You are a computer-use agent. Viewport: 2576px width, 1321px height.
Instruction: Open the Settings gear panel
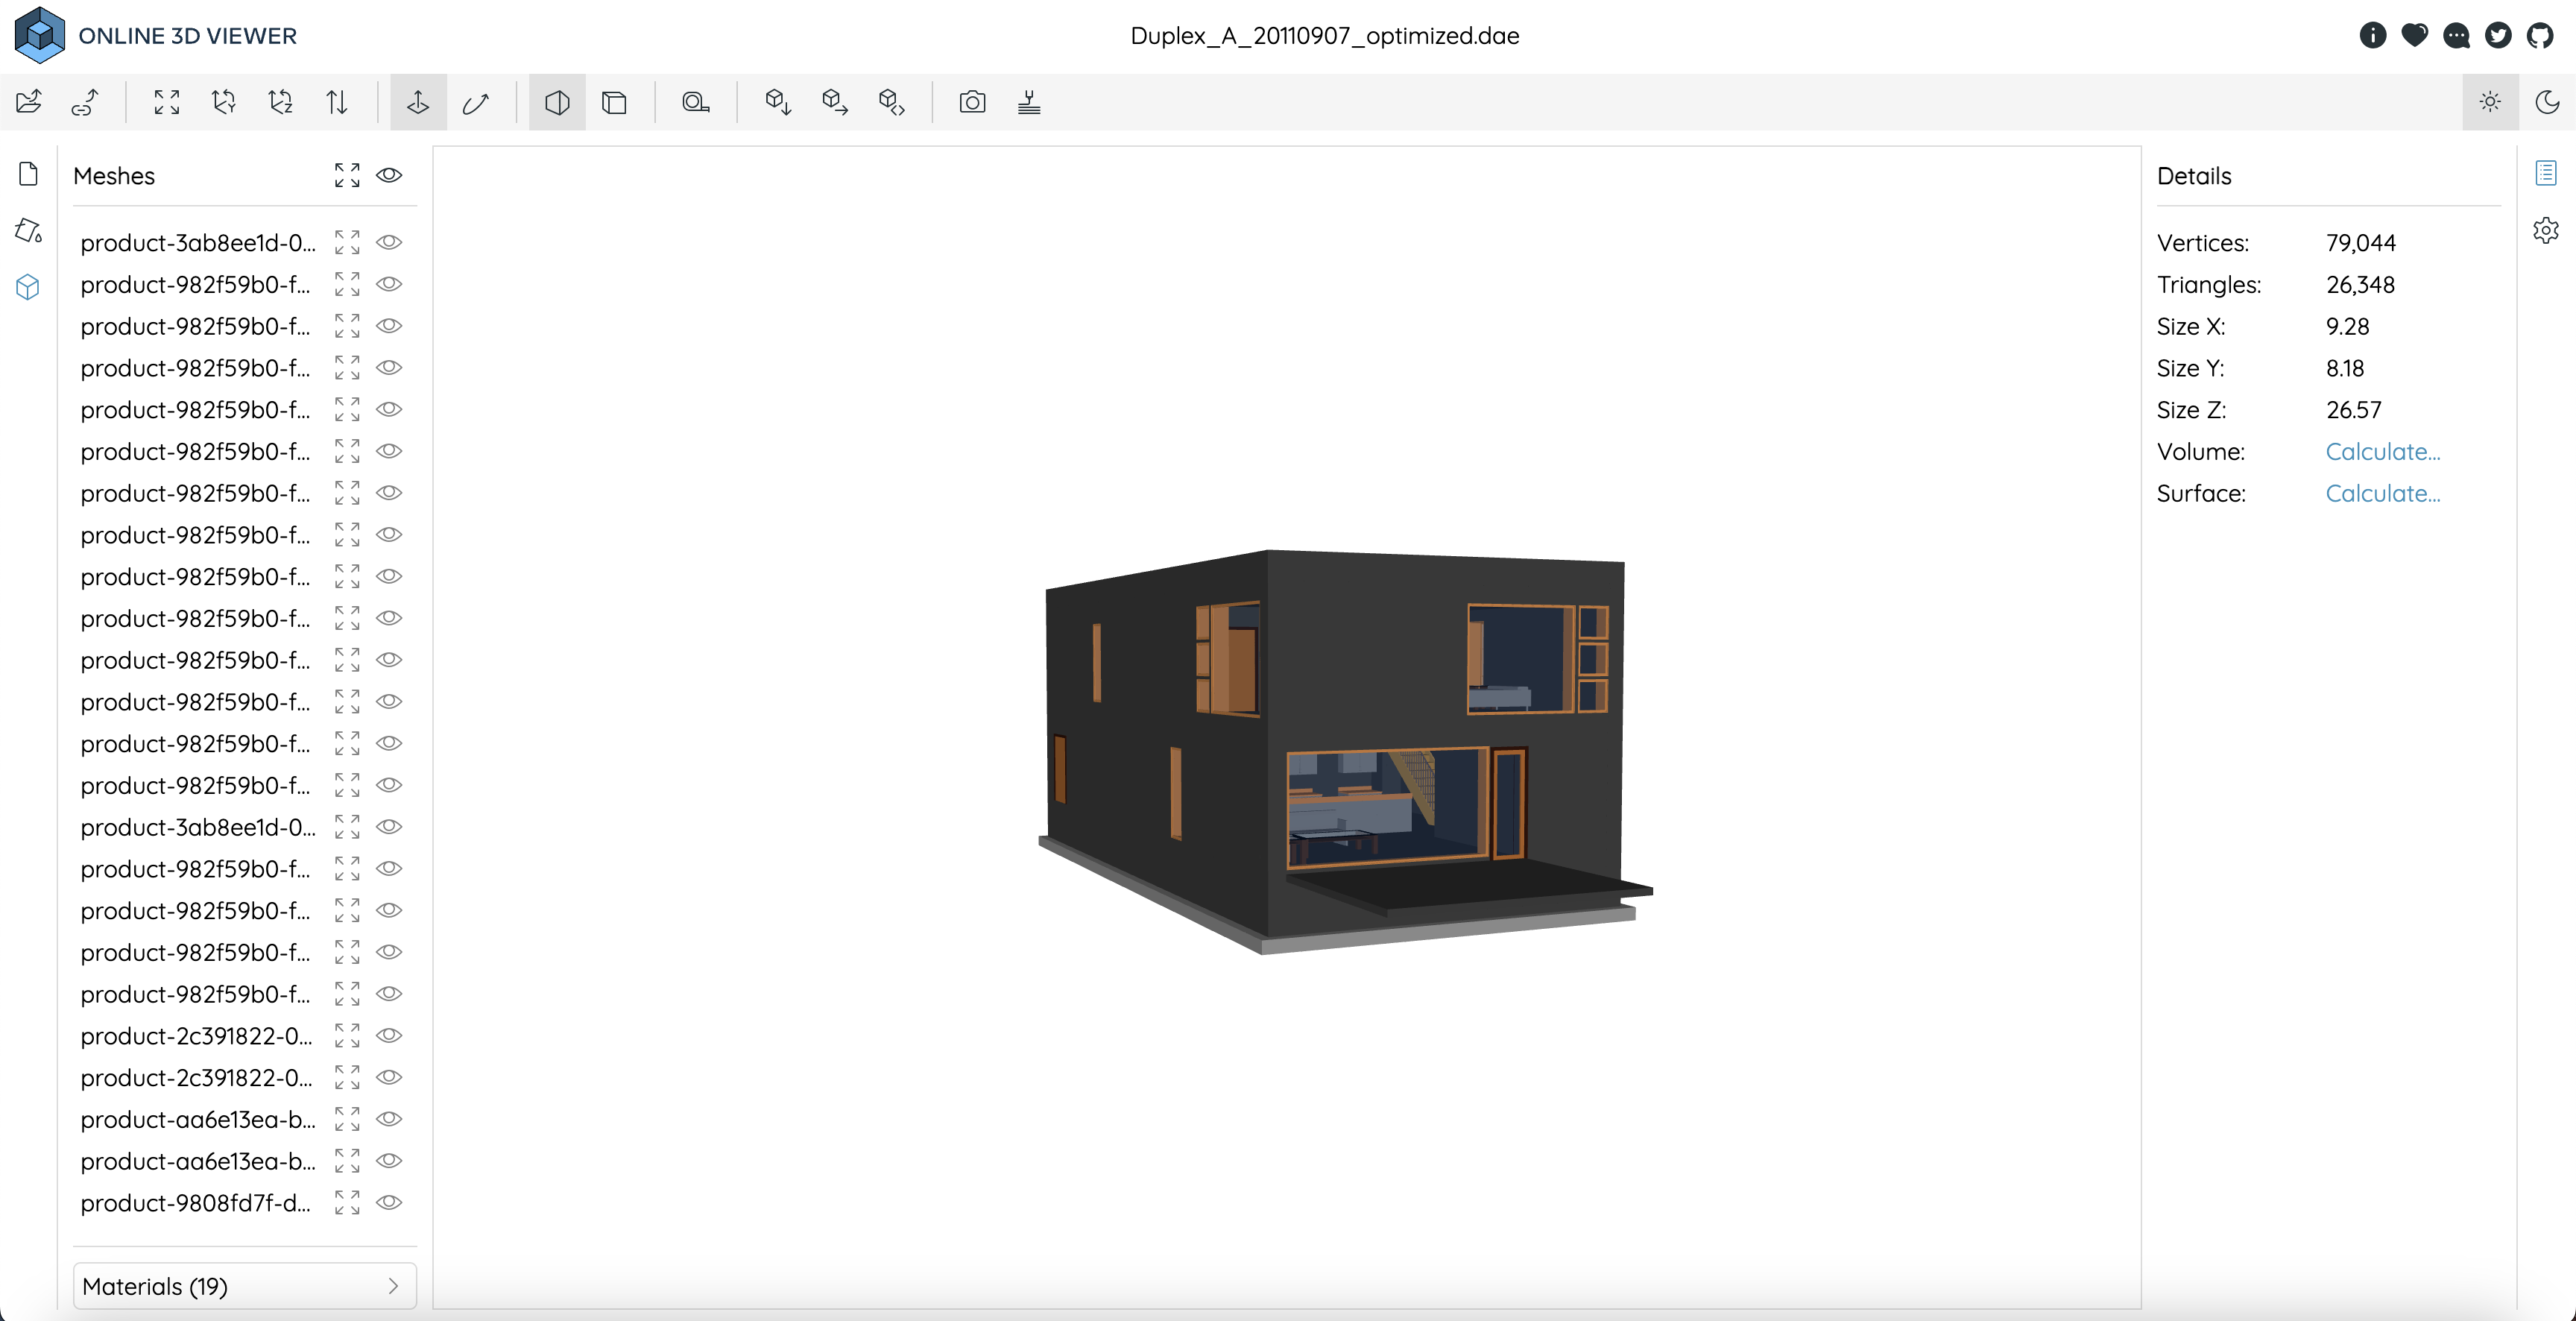[2546, 230]
